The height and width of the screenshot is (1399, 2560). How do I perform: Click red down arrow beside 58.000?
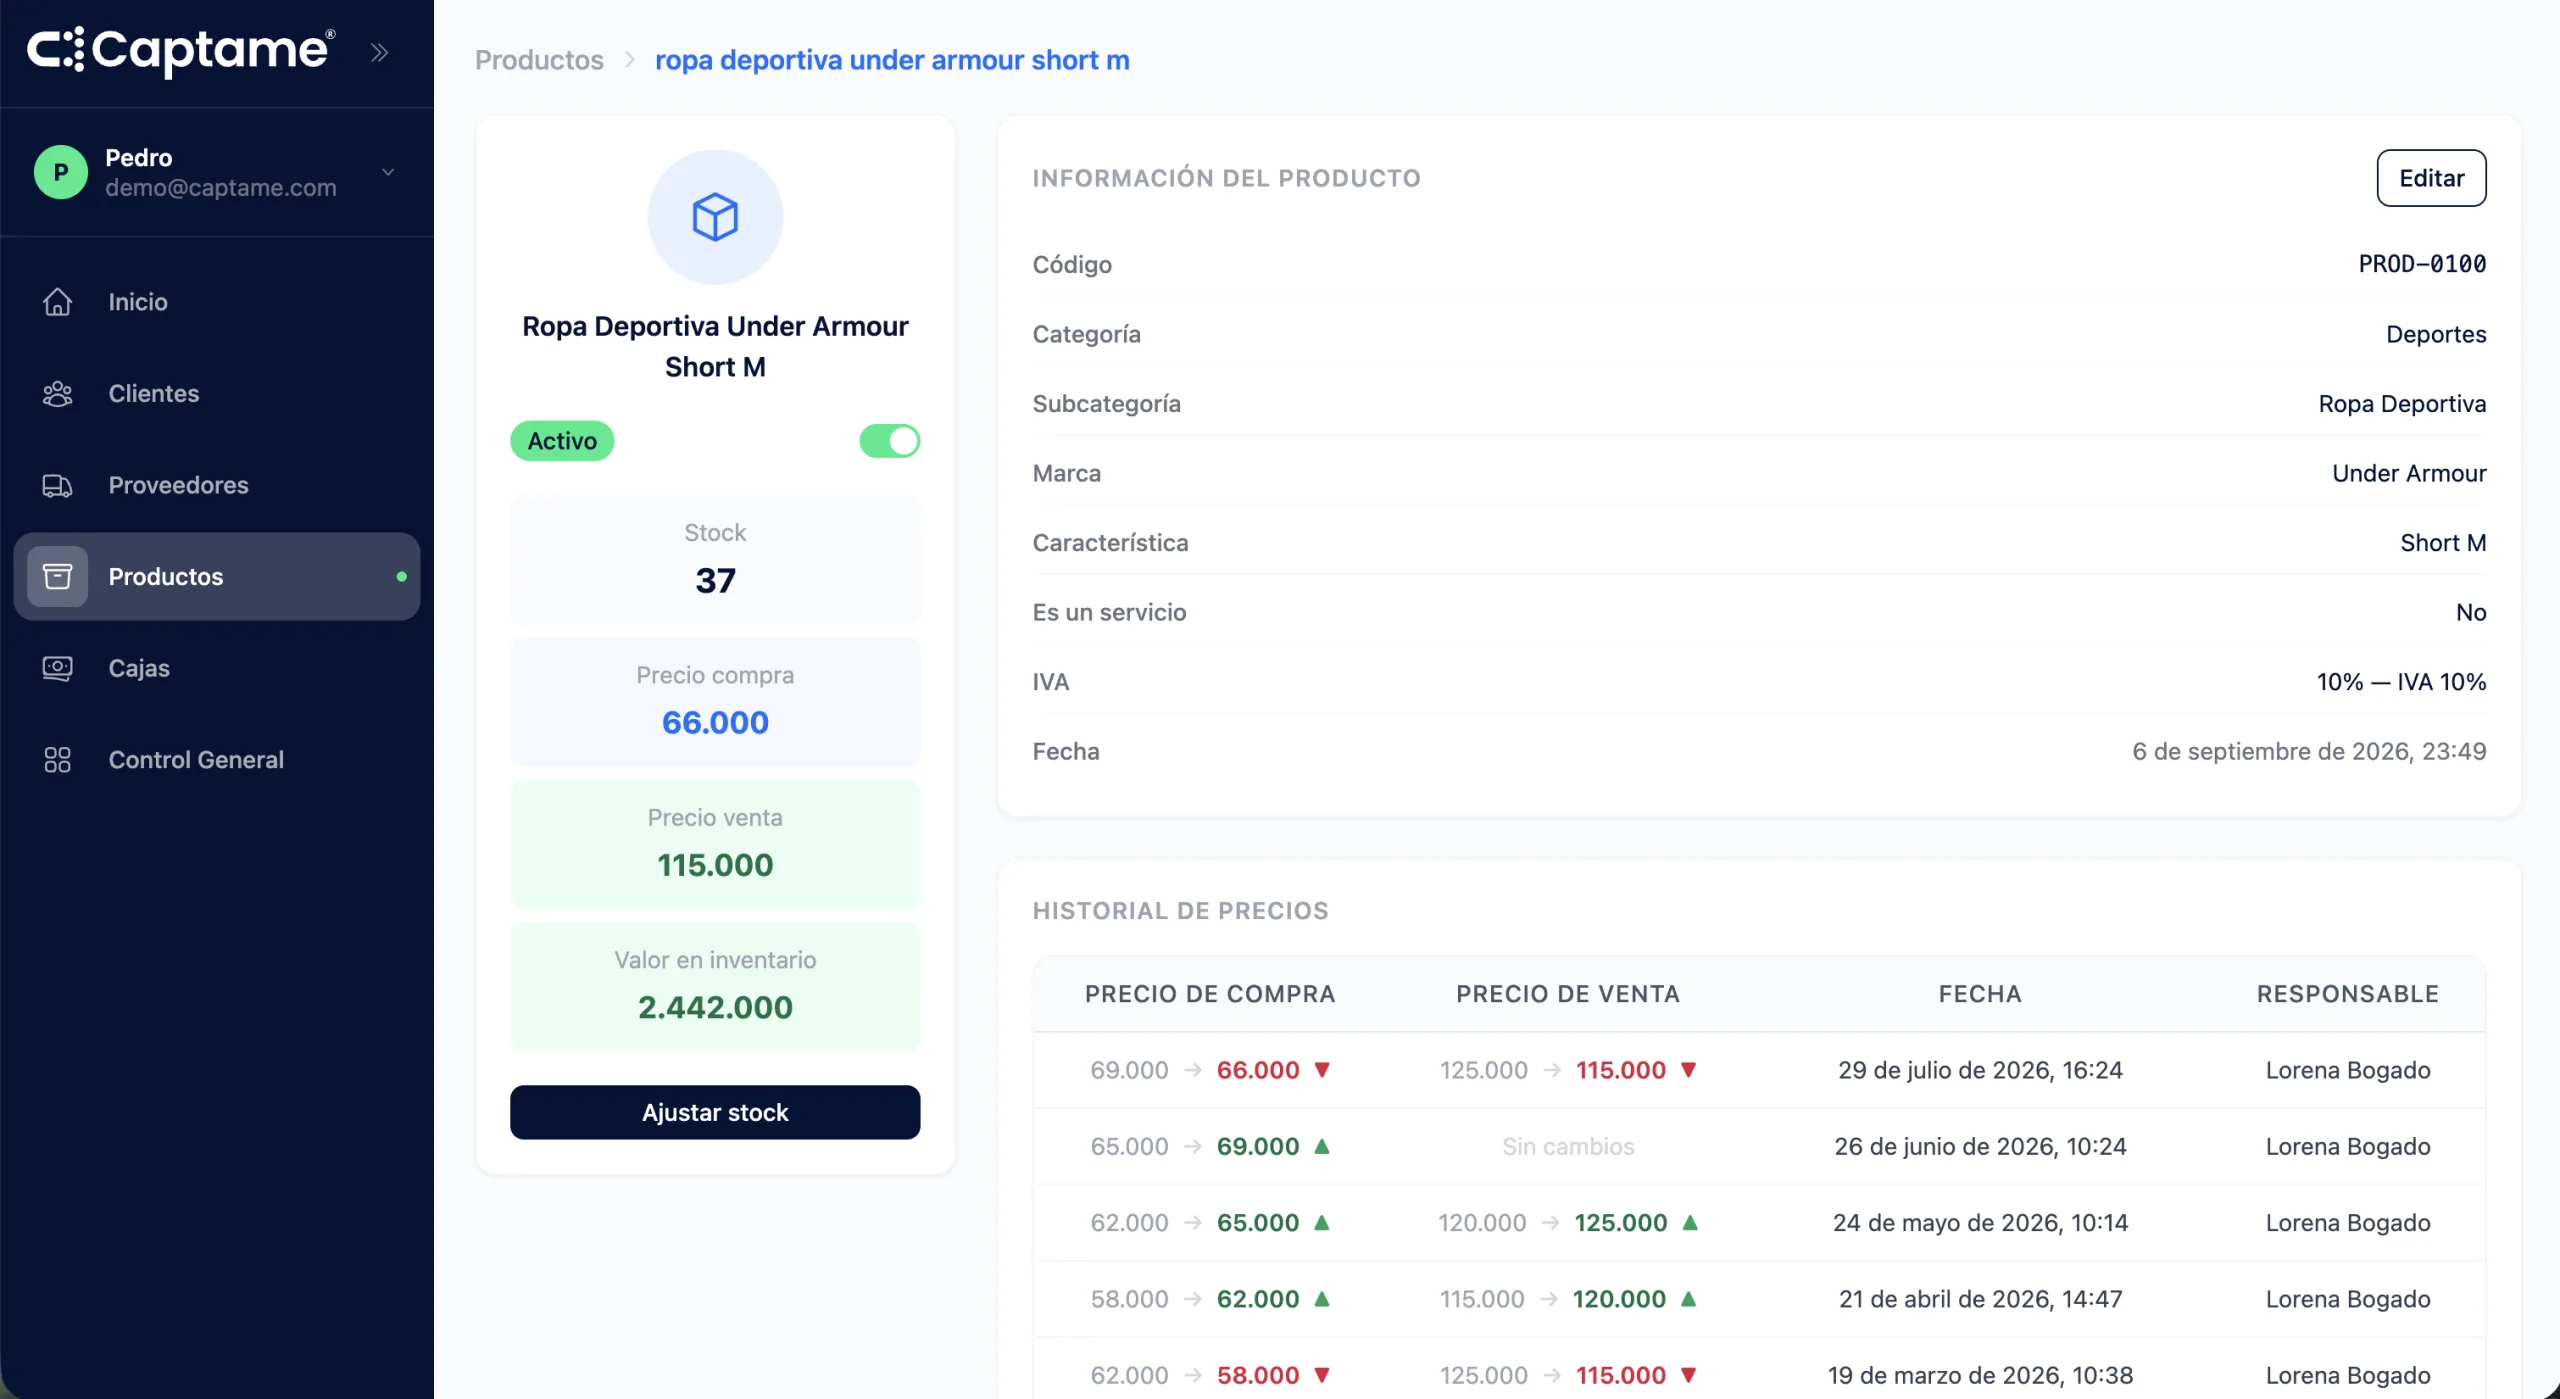pos(1322,1375)
